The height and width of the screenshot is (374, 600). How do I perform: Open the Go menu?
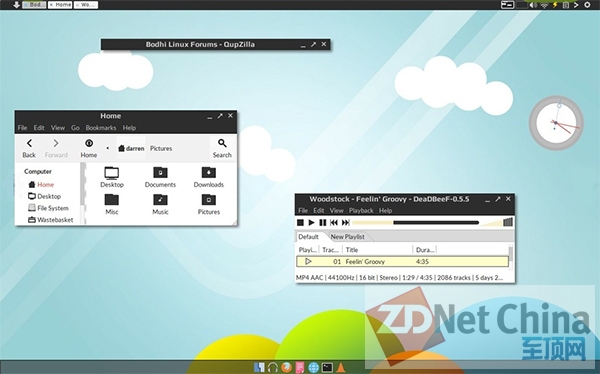(x=75, y=128)
